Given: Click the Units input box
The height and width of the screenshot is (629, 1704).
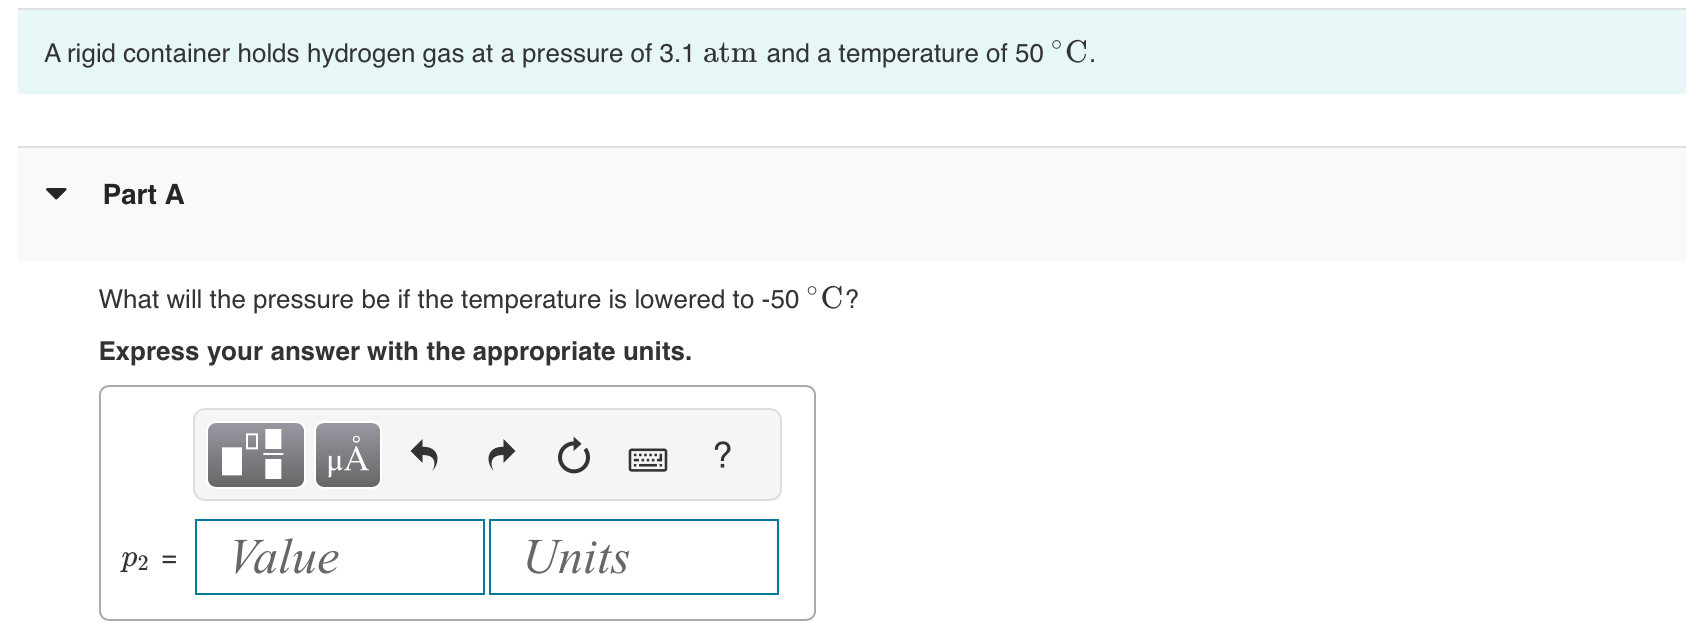Looking at the screenshot, I should coord(633,557).
